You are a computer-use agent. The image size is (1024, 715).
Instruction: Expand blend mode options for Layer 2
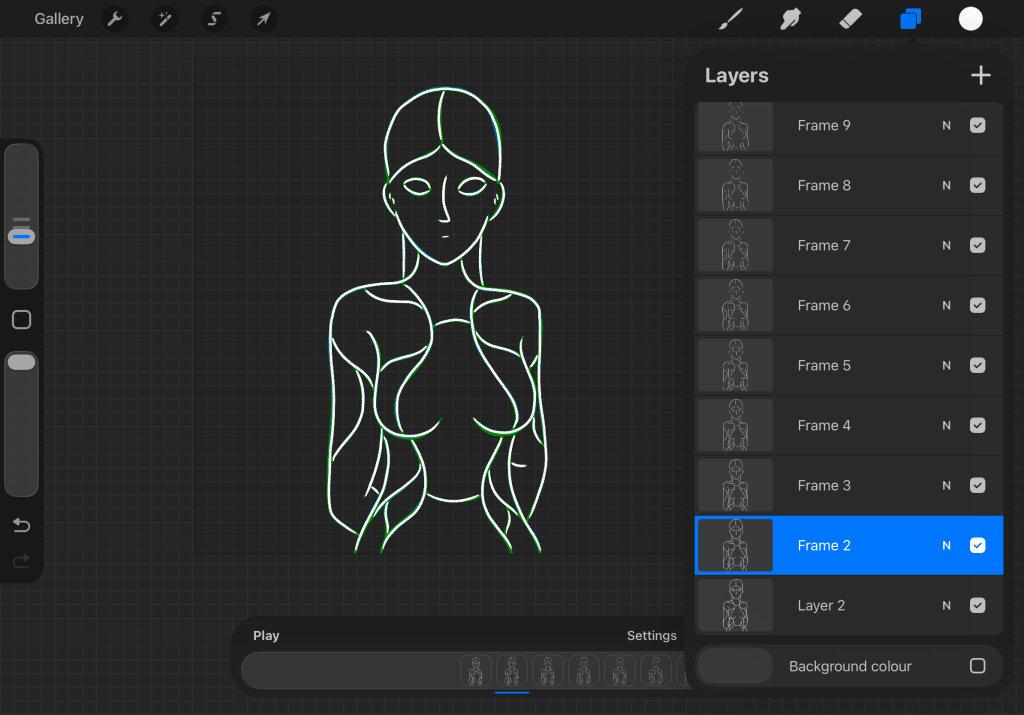pos(946,606)
